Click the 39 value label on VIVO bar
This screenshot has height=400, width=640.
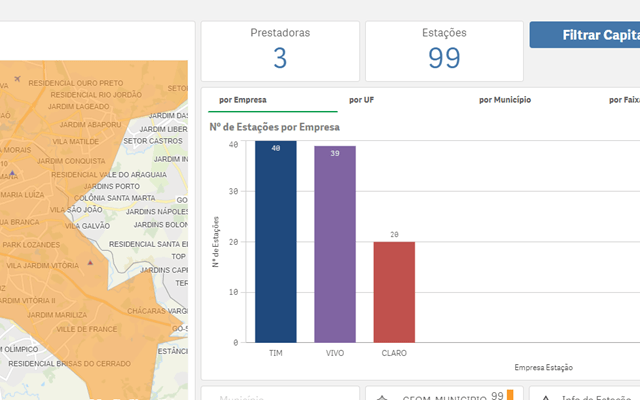pos(335,153)
